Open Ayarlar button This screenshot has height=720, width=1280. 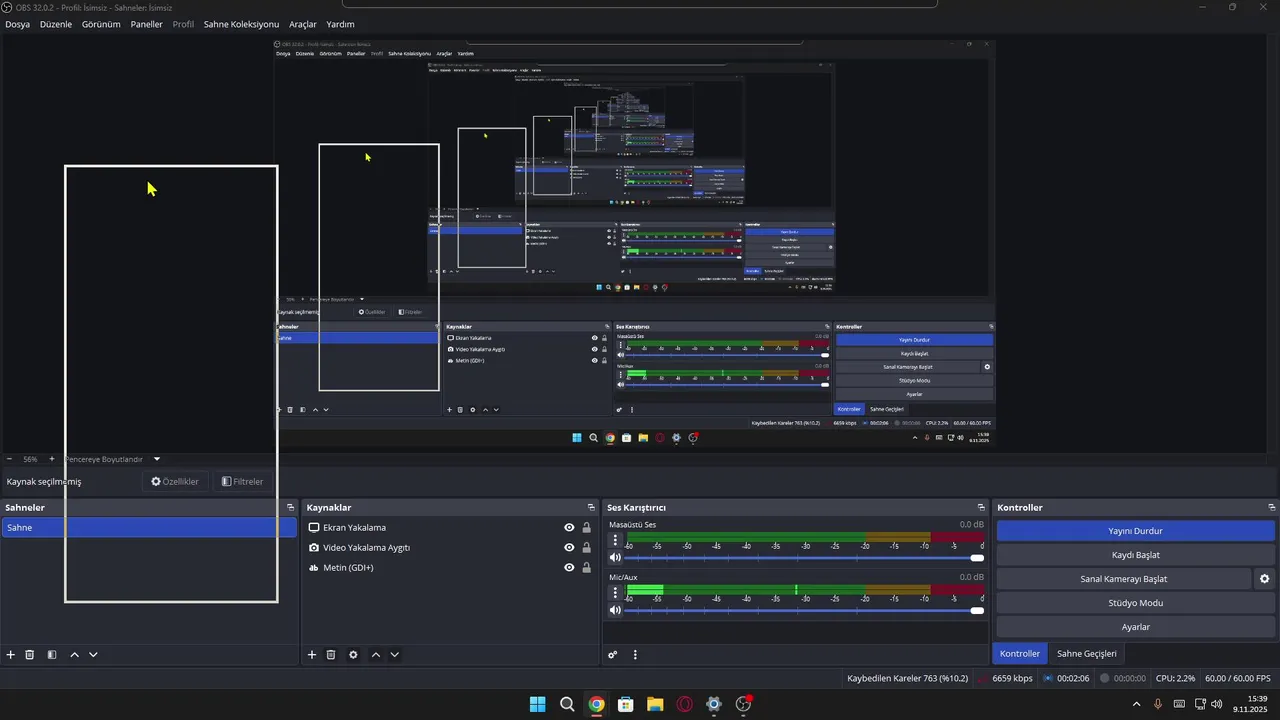tap(1136, 627)
